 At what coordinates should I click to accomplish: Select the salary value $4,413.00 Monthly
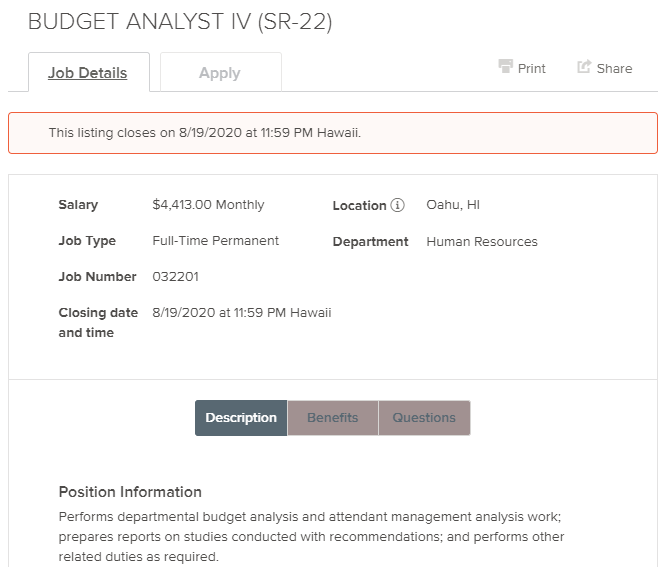tap(208, 205)
